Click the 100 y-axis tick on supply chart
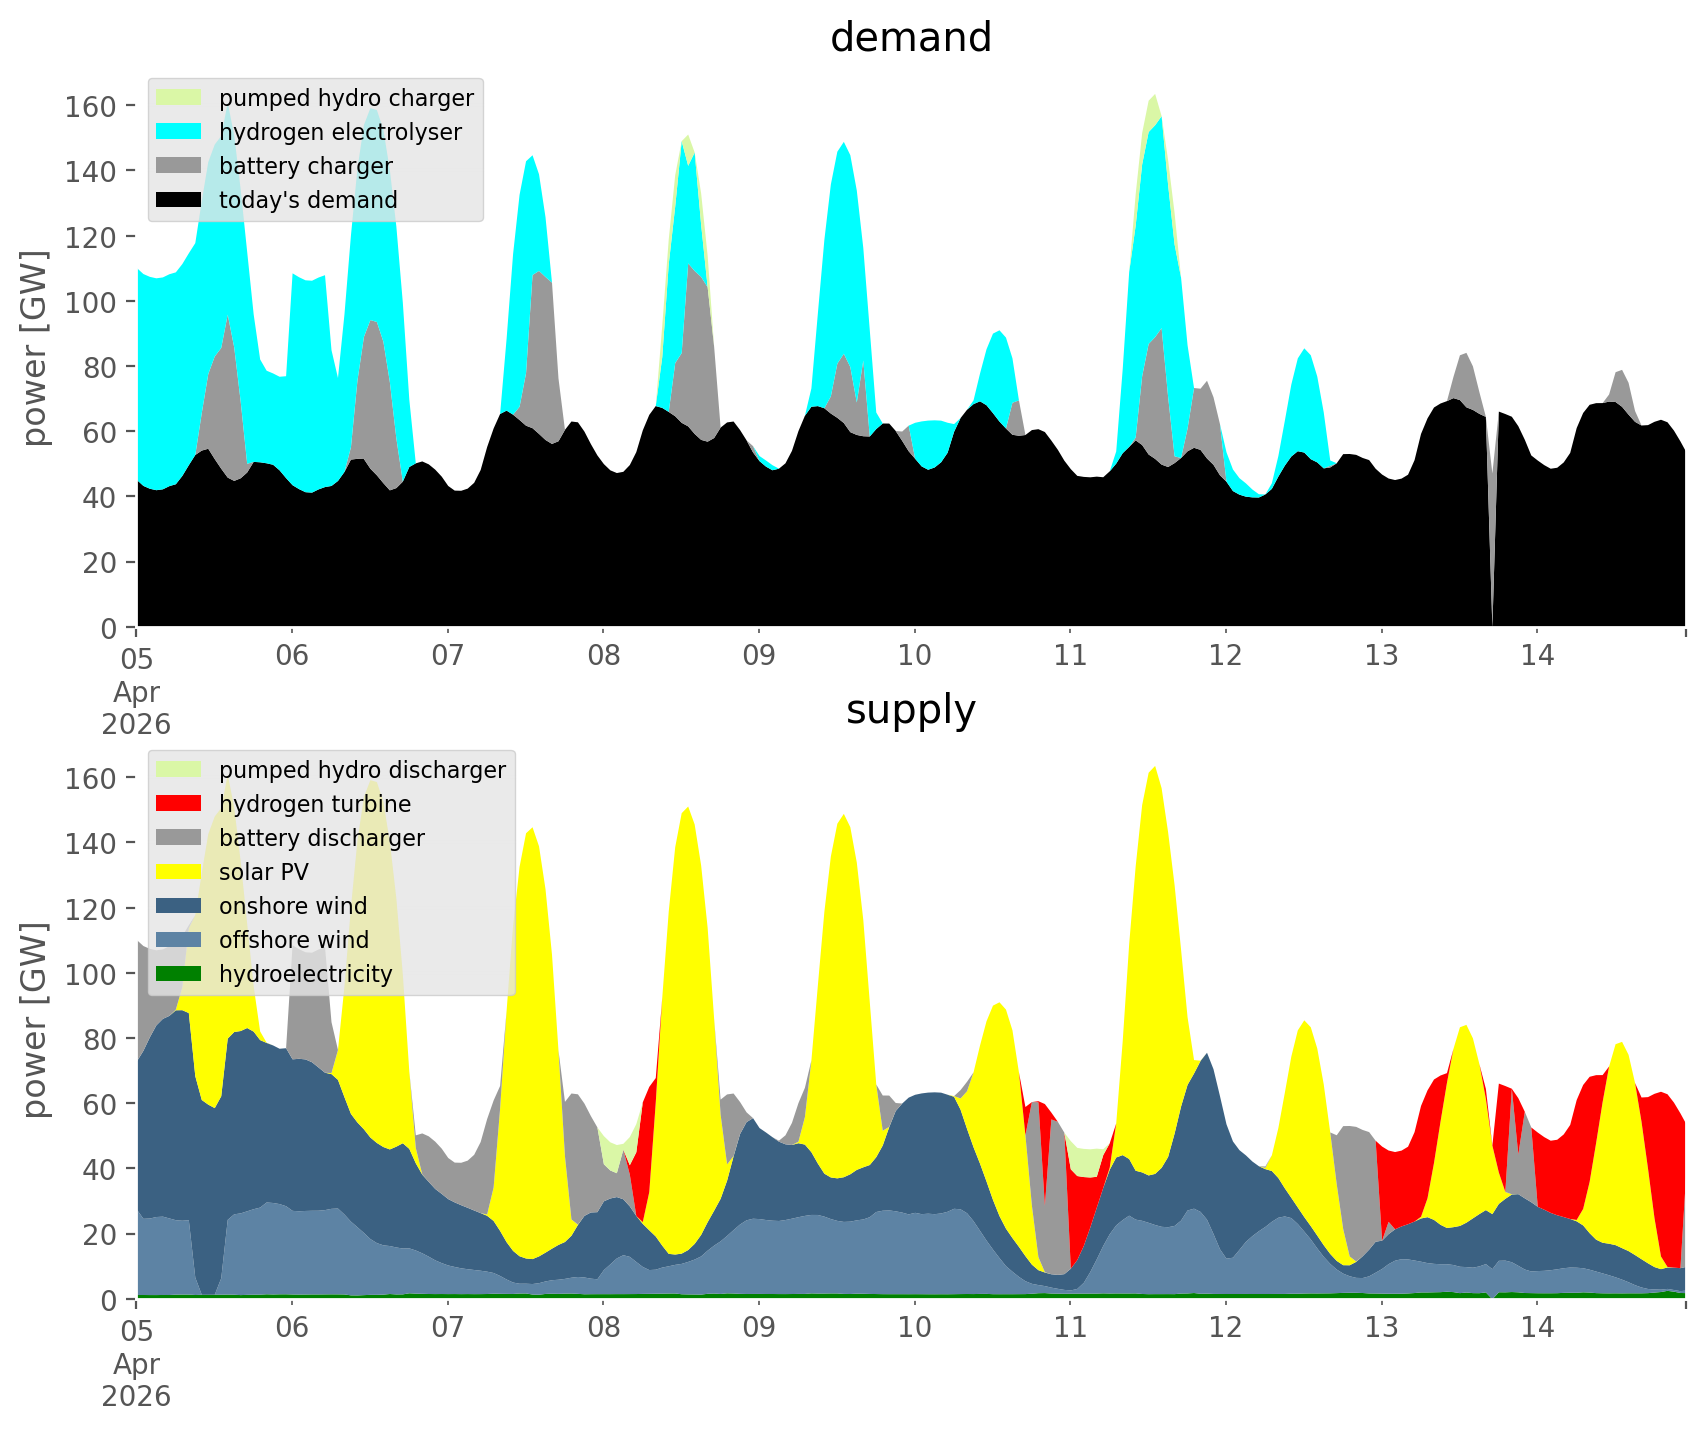The image size is (1706, 1431). coord(90,974)
